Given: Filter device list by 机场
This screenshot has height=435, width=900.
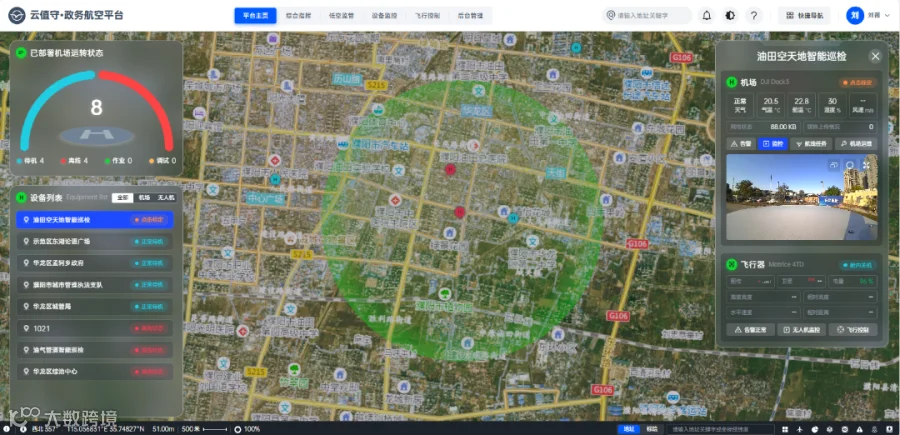Looking at the screenshot, I should pyautogui.click(x=144, y=197).
